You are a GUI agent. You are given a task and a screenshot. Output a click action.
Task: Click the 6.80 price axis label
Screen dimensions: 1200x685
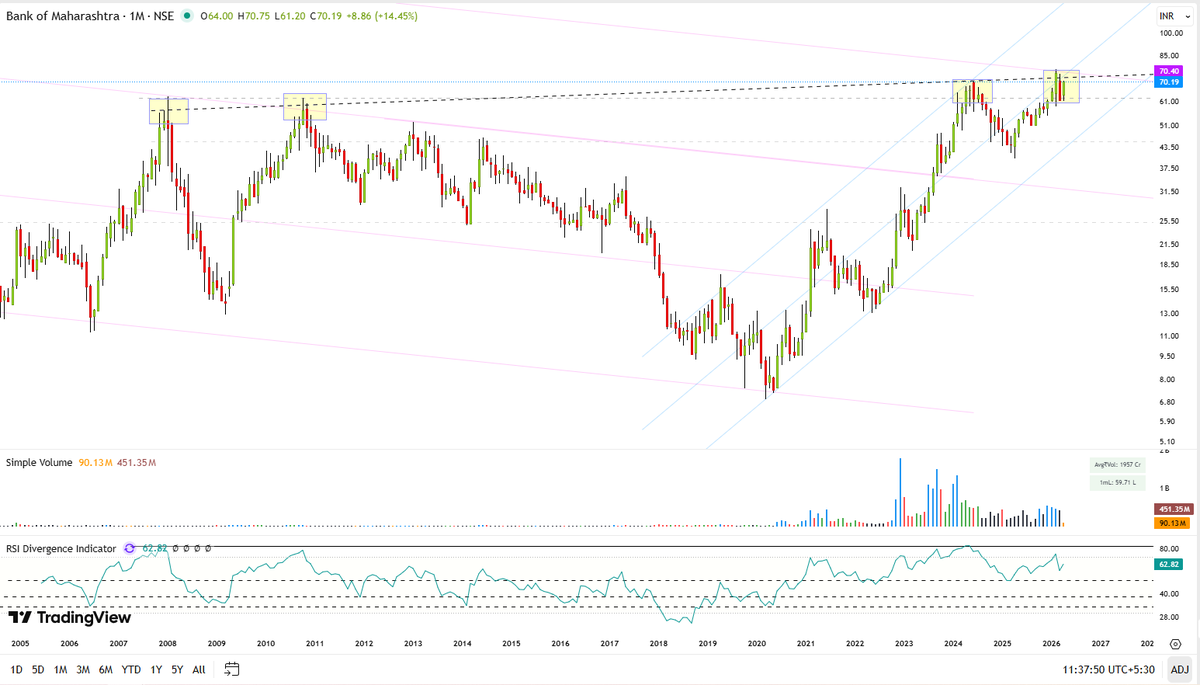coord(1167,402)
